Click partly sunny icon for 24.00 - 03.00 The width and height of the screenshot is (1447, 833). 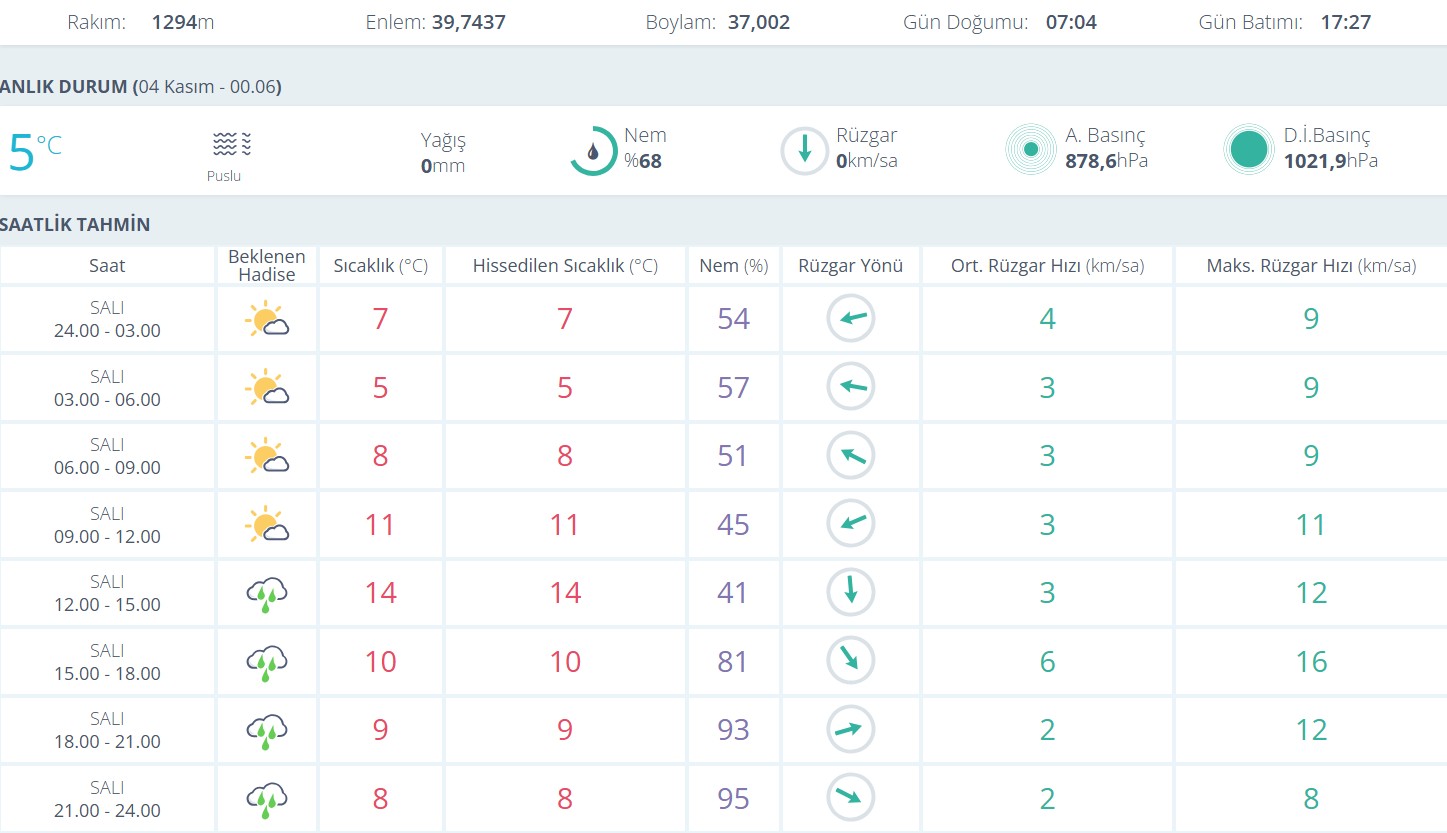266,320
